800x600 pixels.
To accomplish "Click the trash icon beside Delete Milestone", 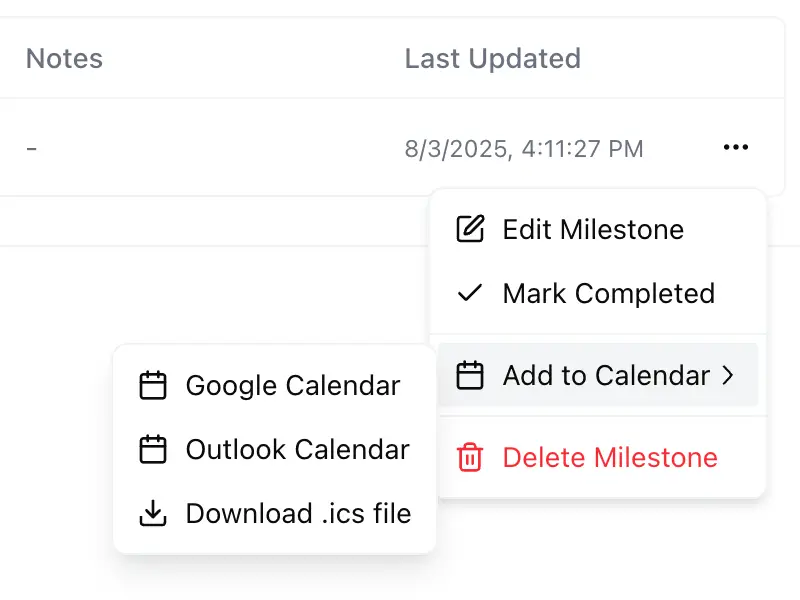I will click(469, 457).
